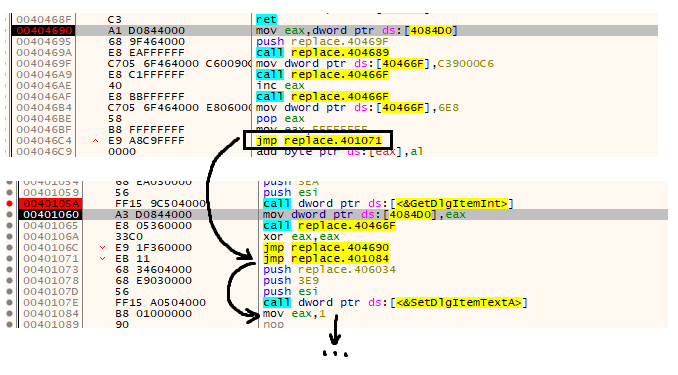This screenshot has width=678, height=375.
Task: Click the 'mov eax,1' instruction
Action: point(294,314)
